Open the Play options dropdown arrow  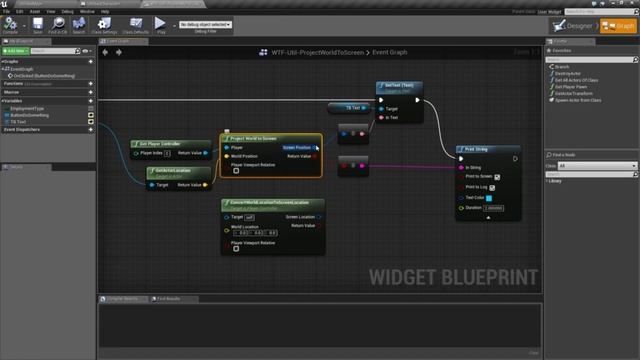(174, 26)
